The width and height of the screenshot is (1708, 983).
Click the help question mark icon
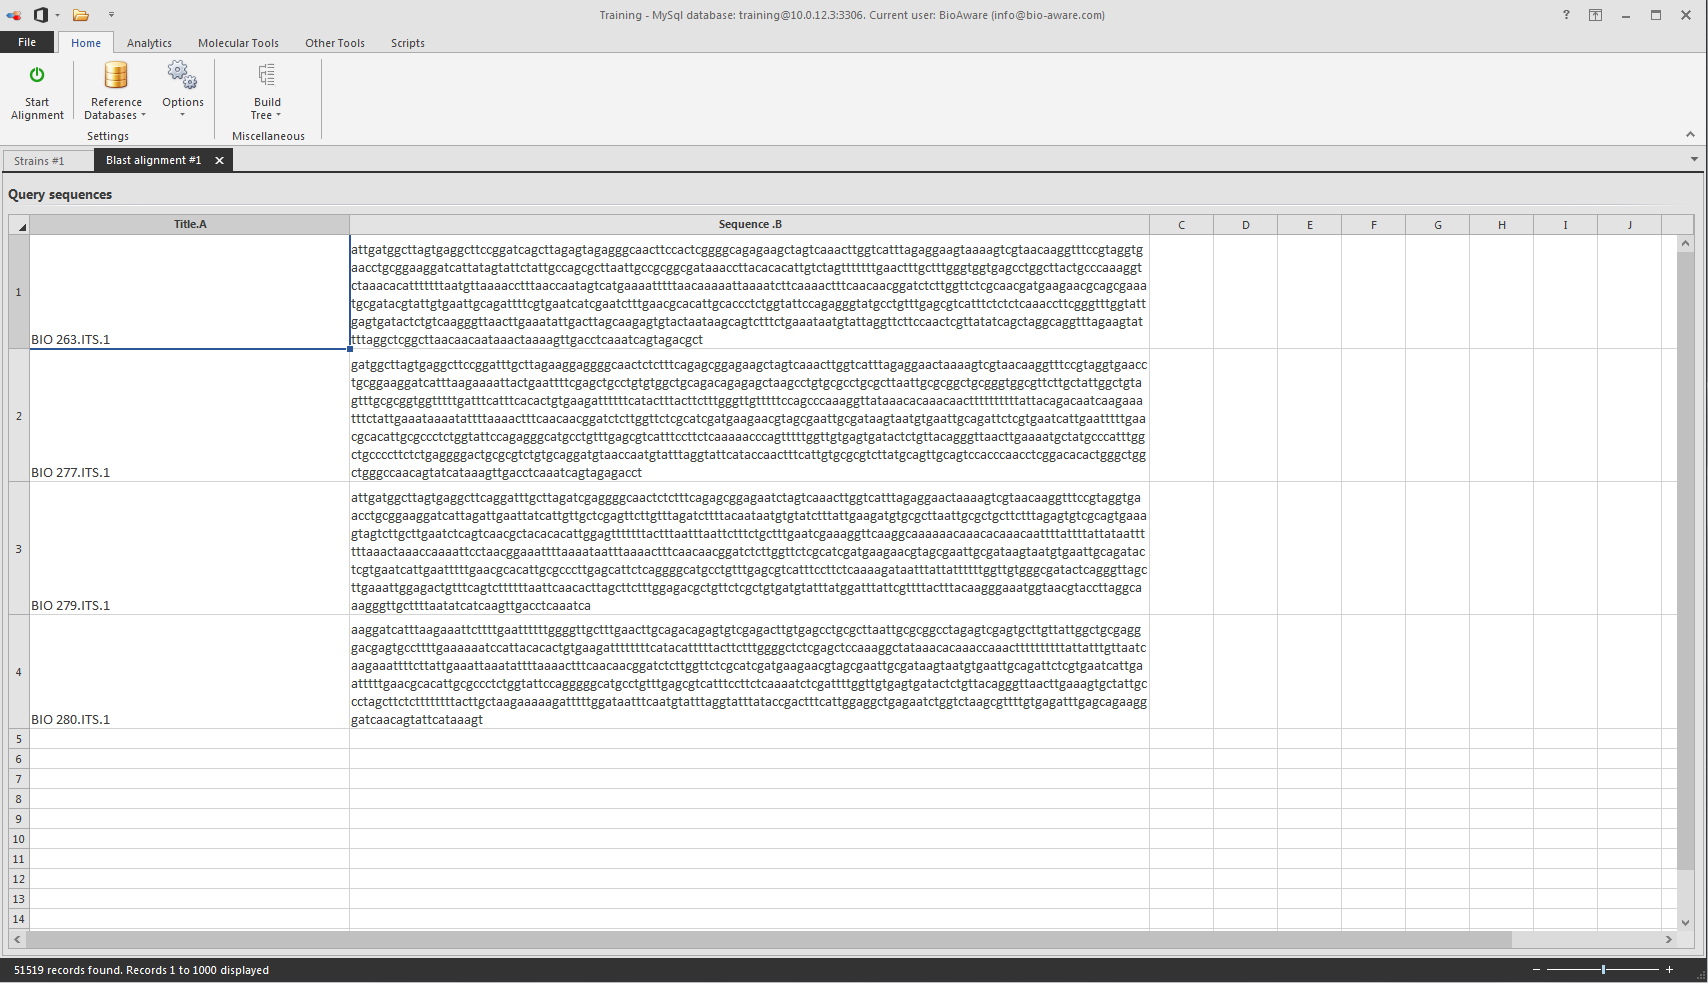tap(1566, 15)
